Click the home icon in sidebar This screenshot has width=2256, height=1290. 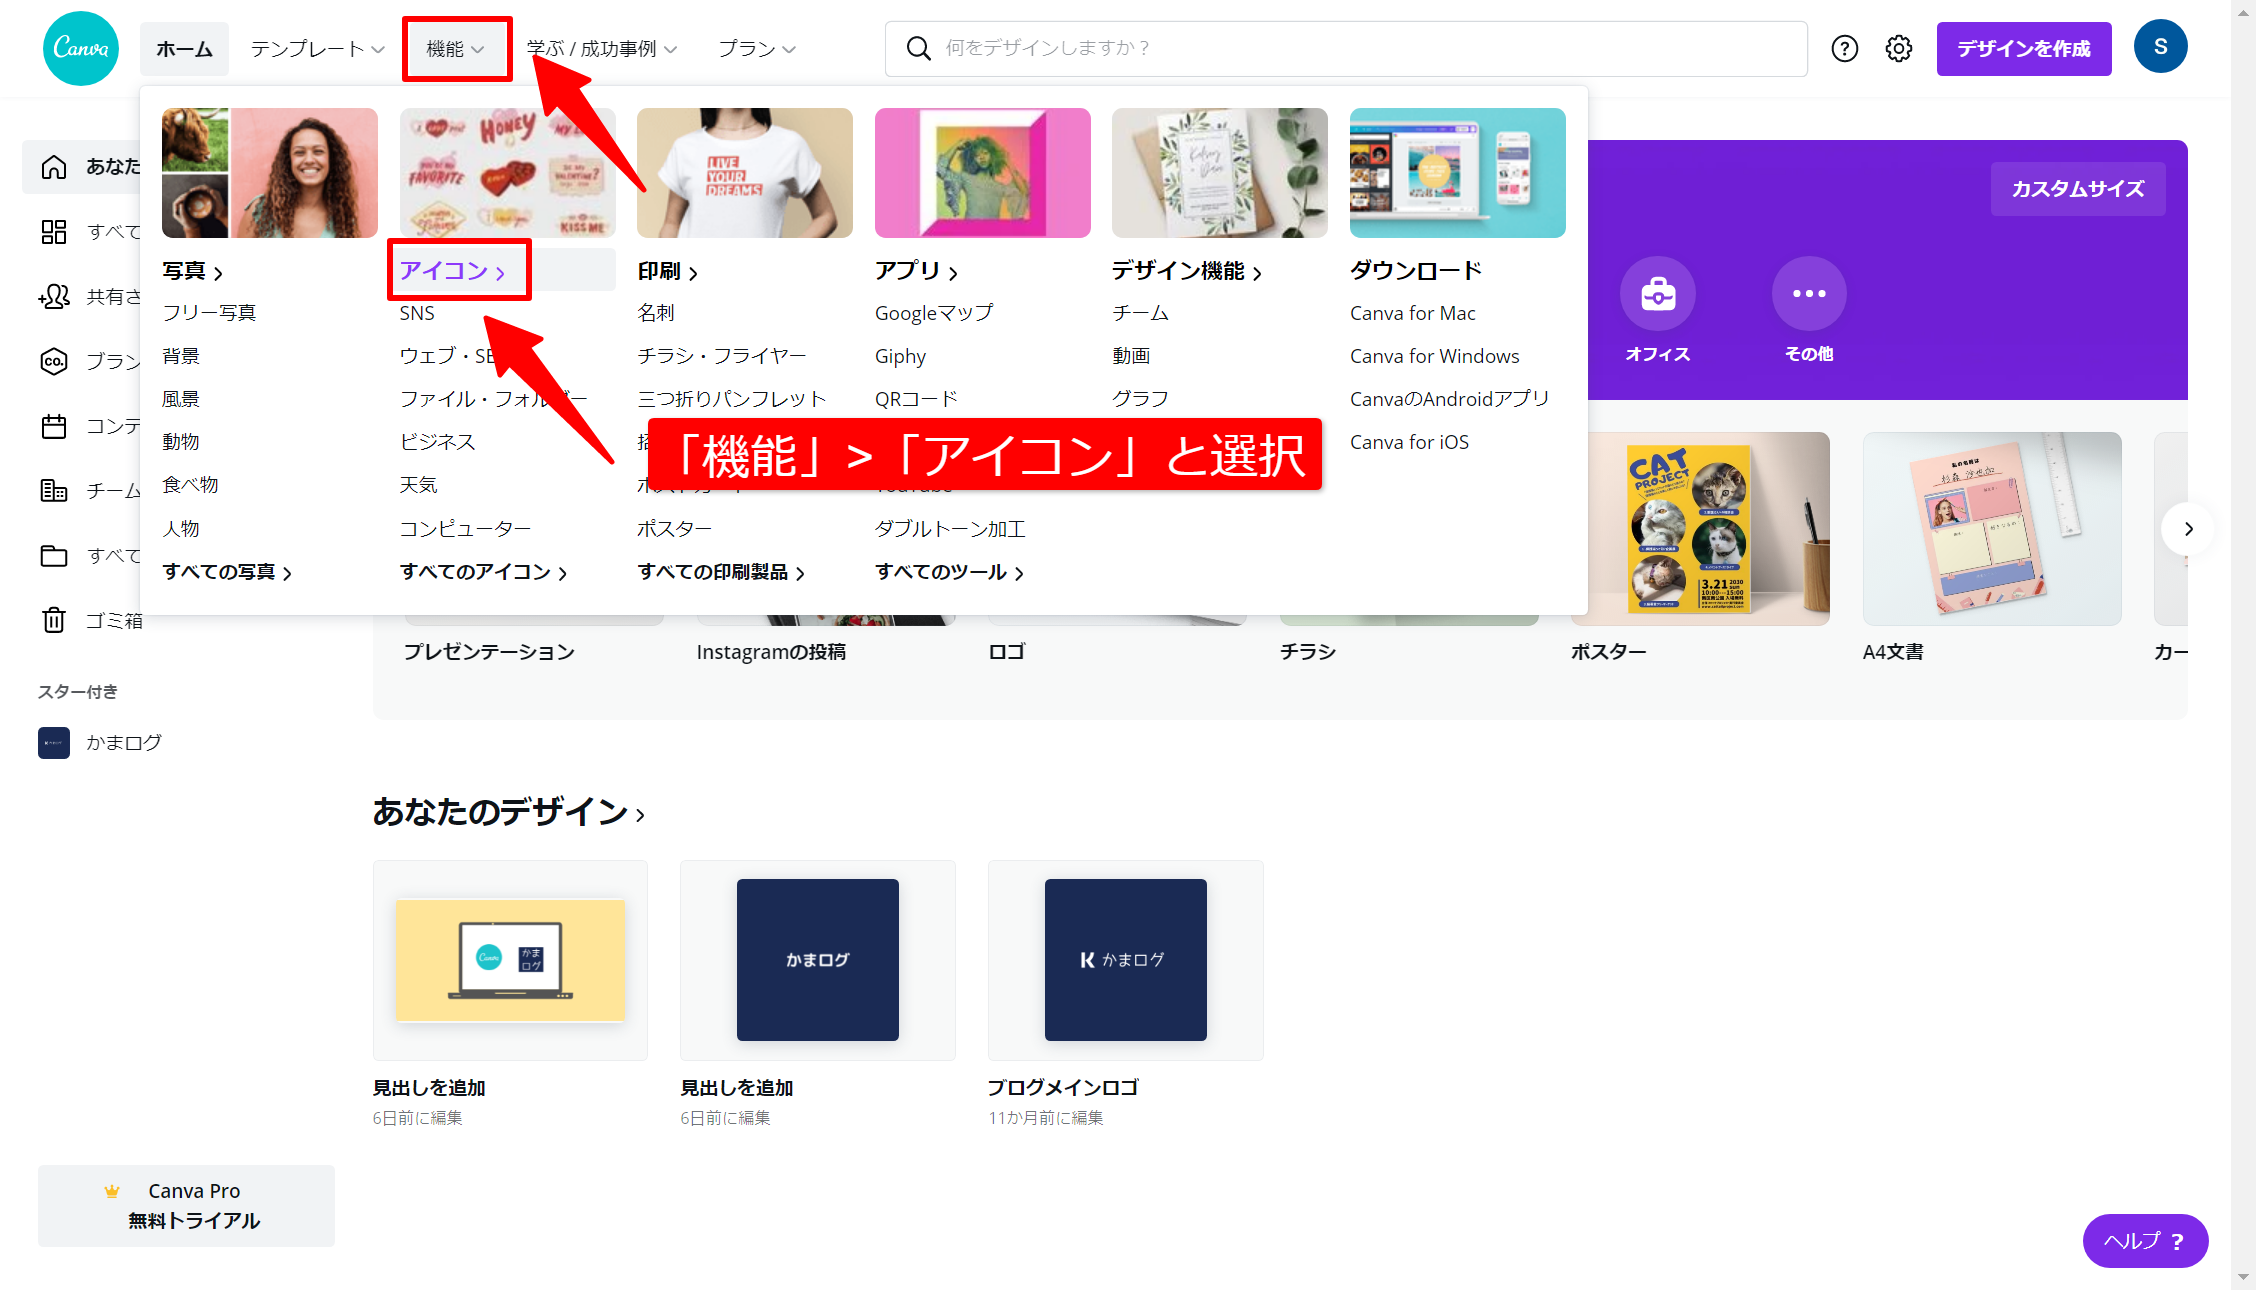54,167
